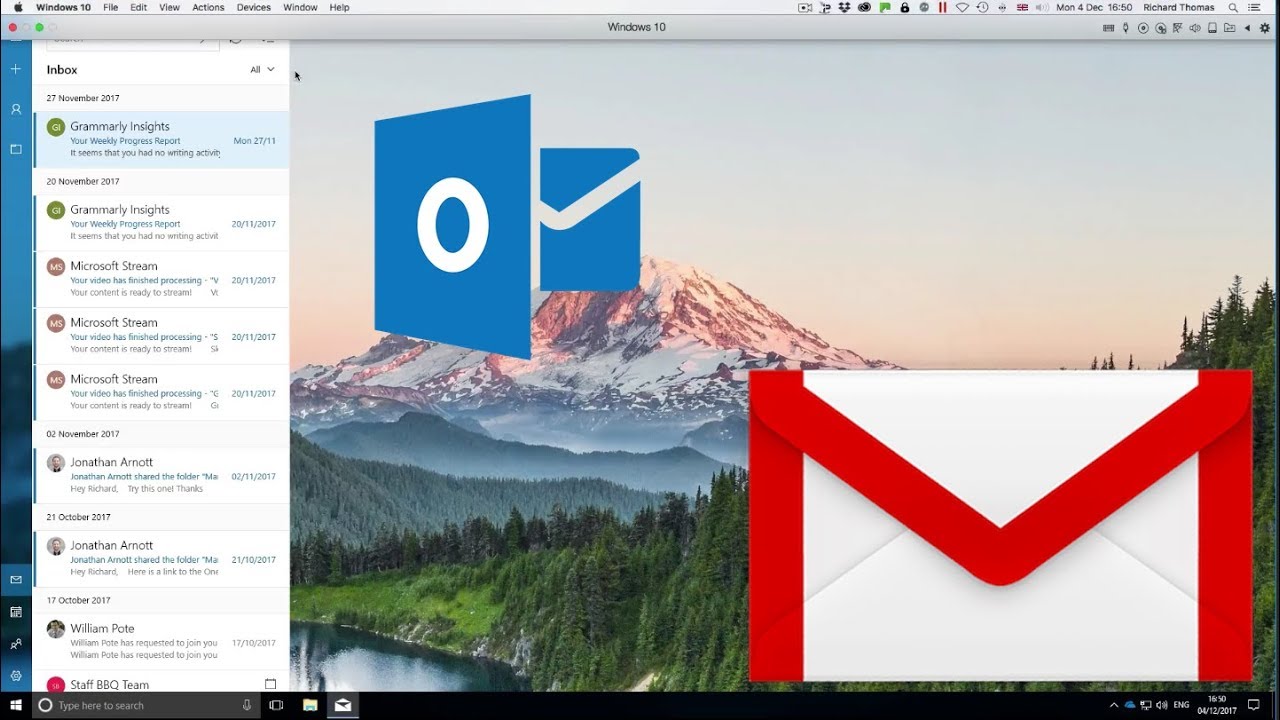This screenshot has width=1280, height=720.
Task: Open the Calendar app from the sidebar
Action: tap(15, 611)
